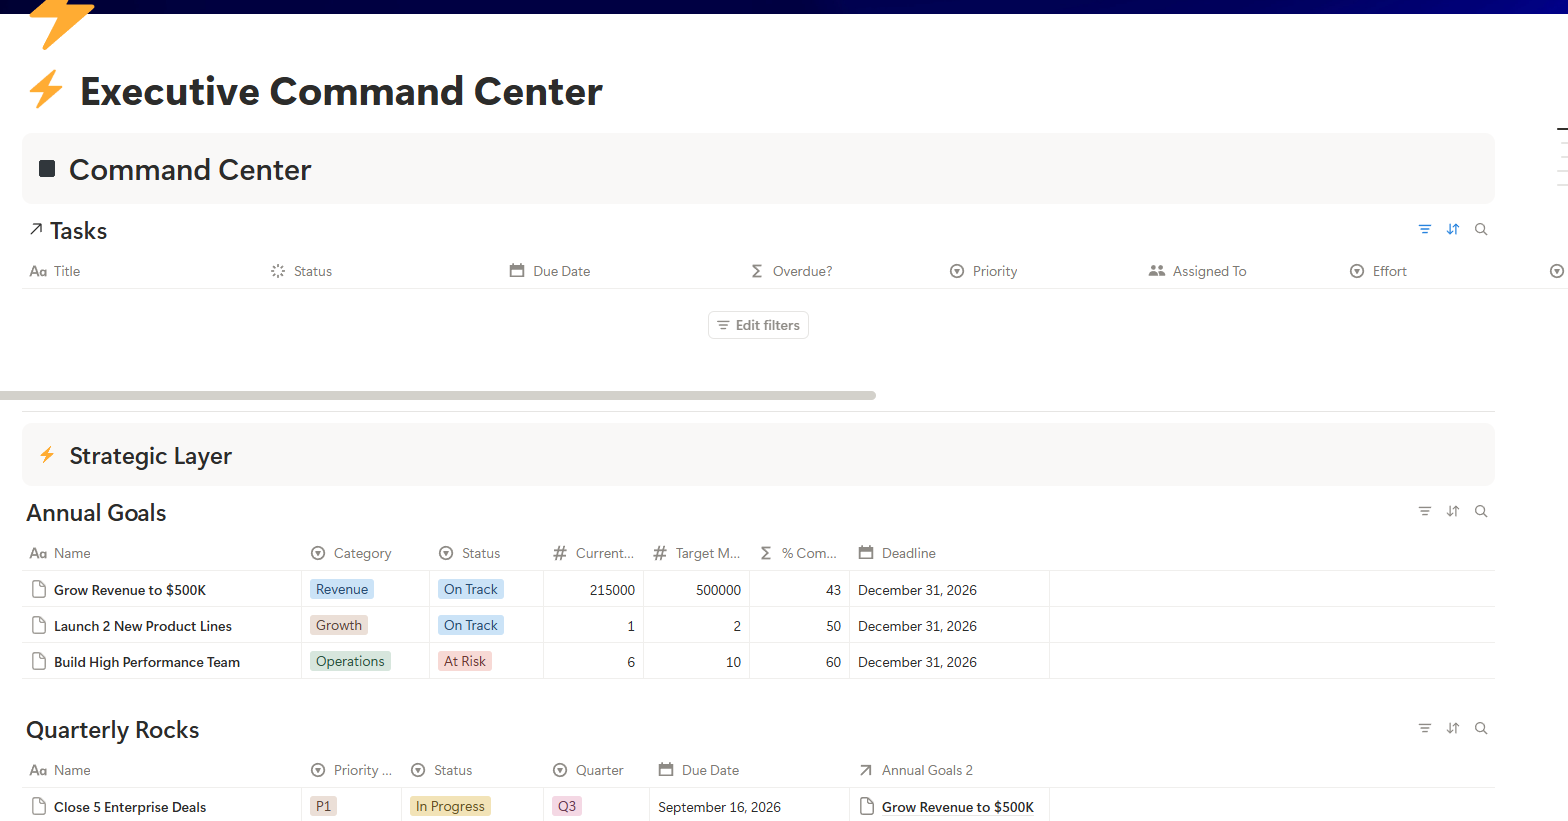This screenshot has height=821, width=1568.
Task: Click At Risk status tag
Action: tap(465, 661)
